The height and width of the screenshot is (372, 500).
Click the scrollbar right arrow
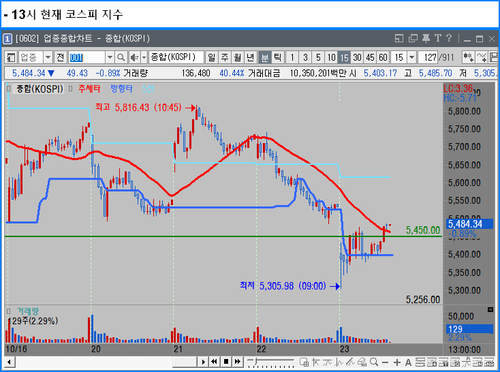coord(203,362)
